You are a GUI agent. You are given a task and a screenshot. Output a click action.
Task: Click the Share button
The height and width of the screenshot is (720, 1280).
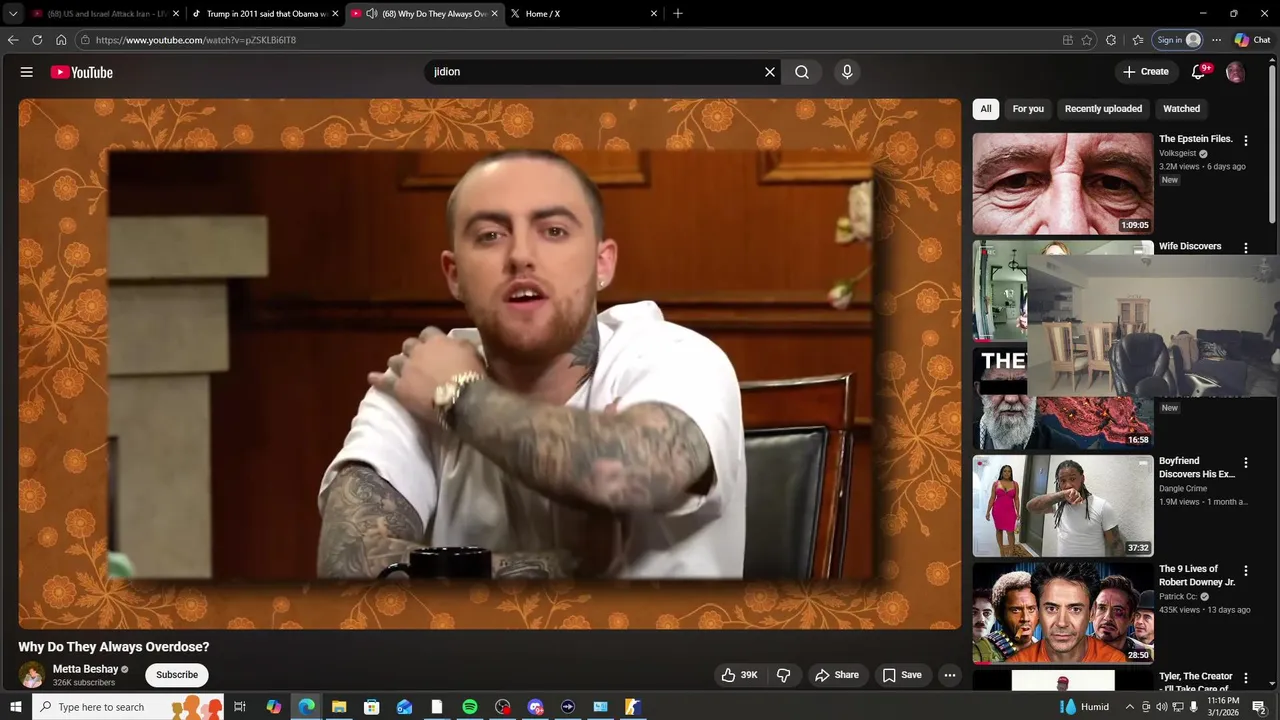tap(837, 675)
